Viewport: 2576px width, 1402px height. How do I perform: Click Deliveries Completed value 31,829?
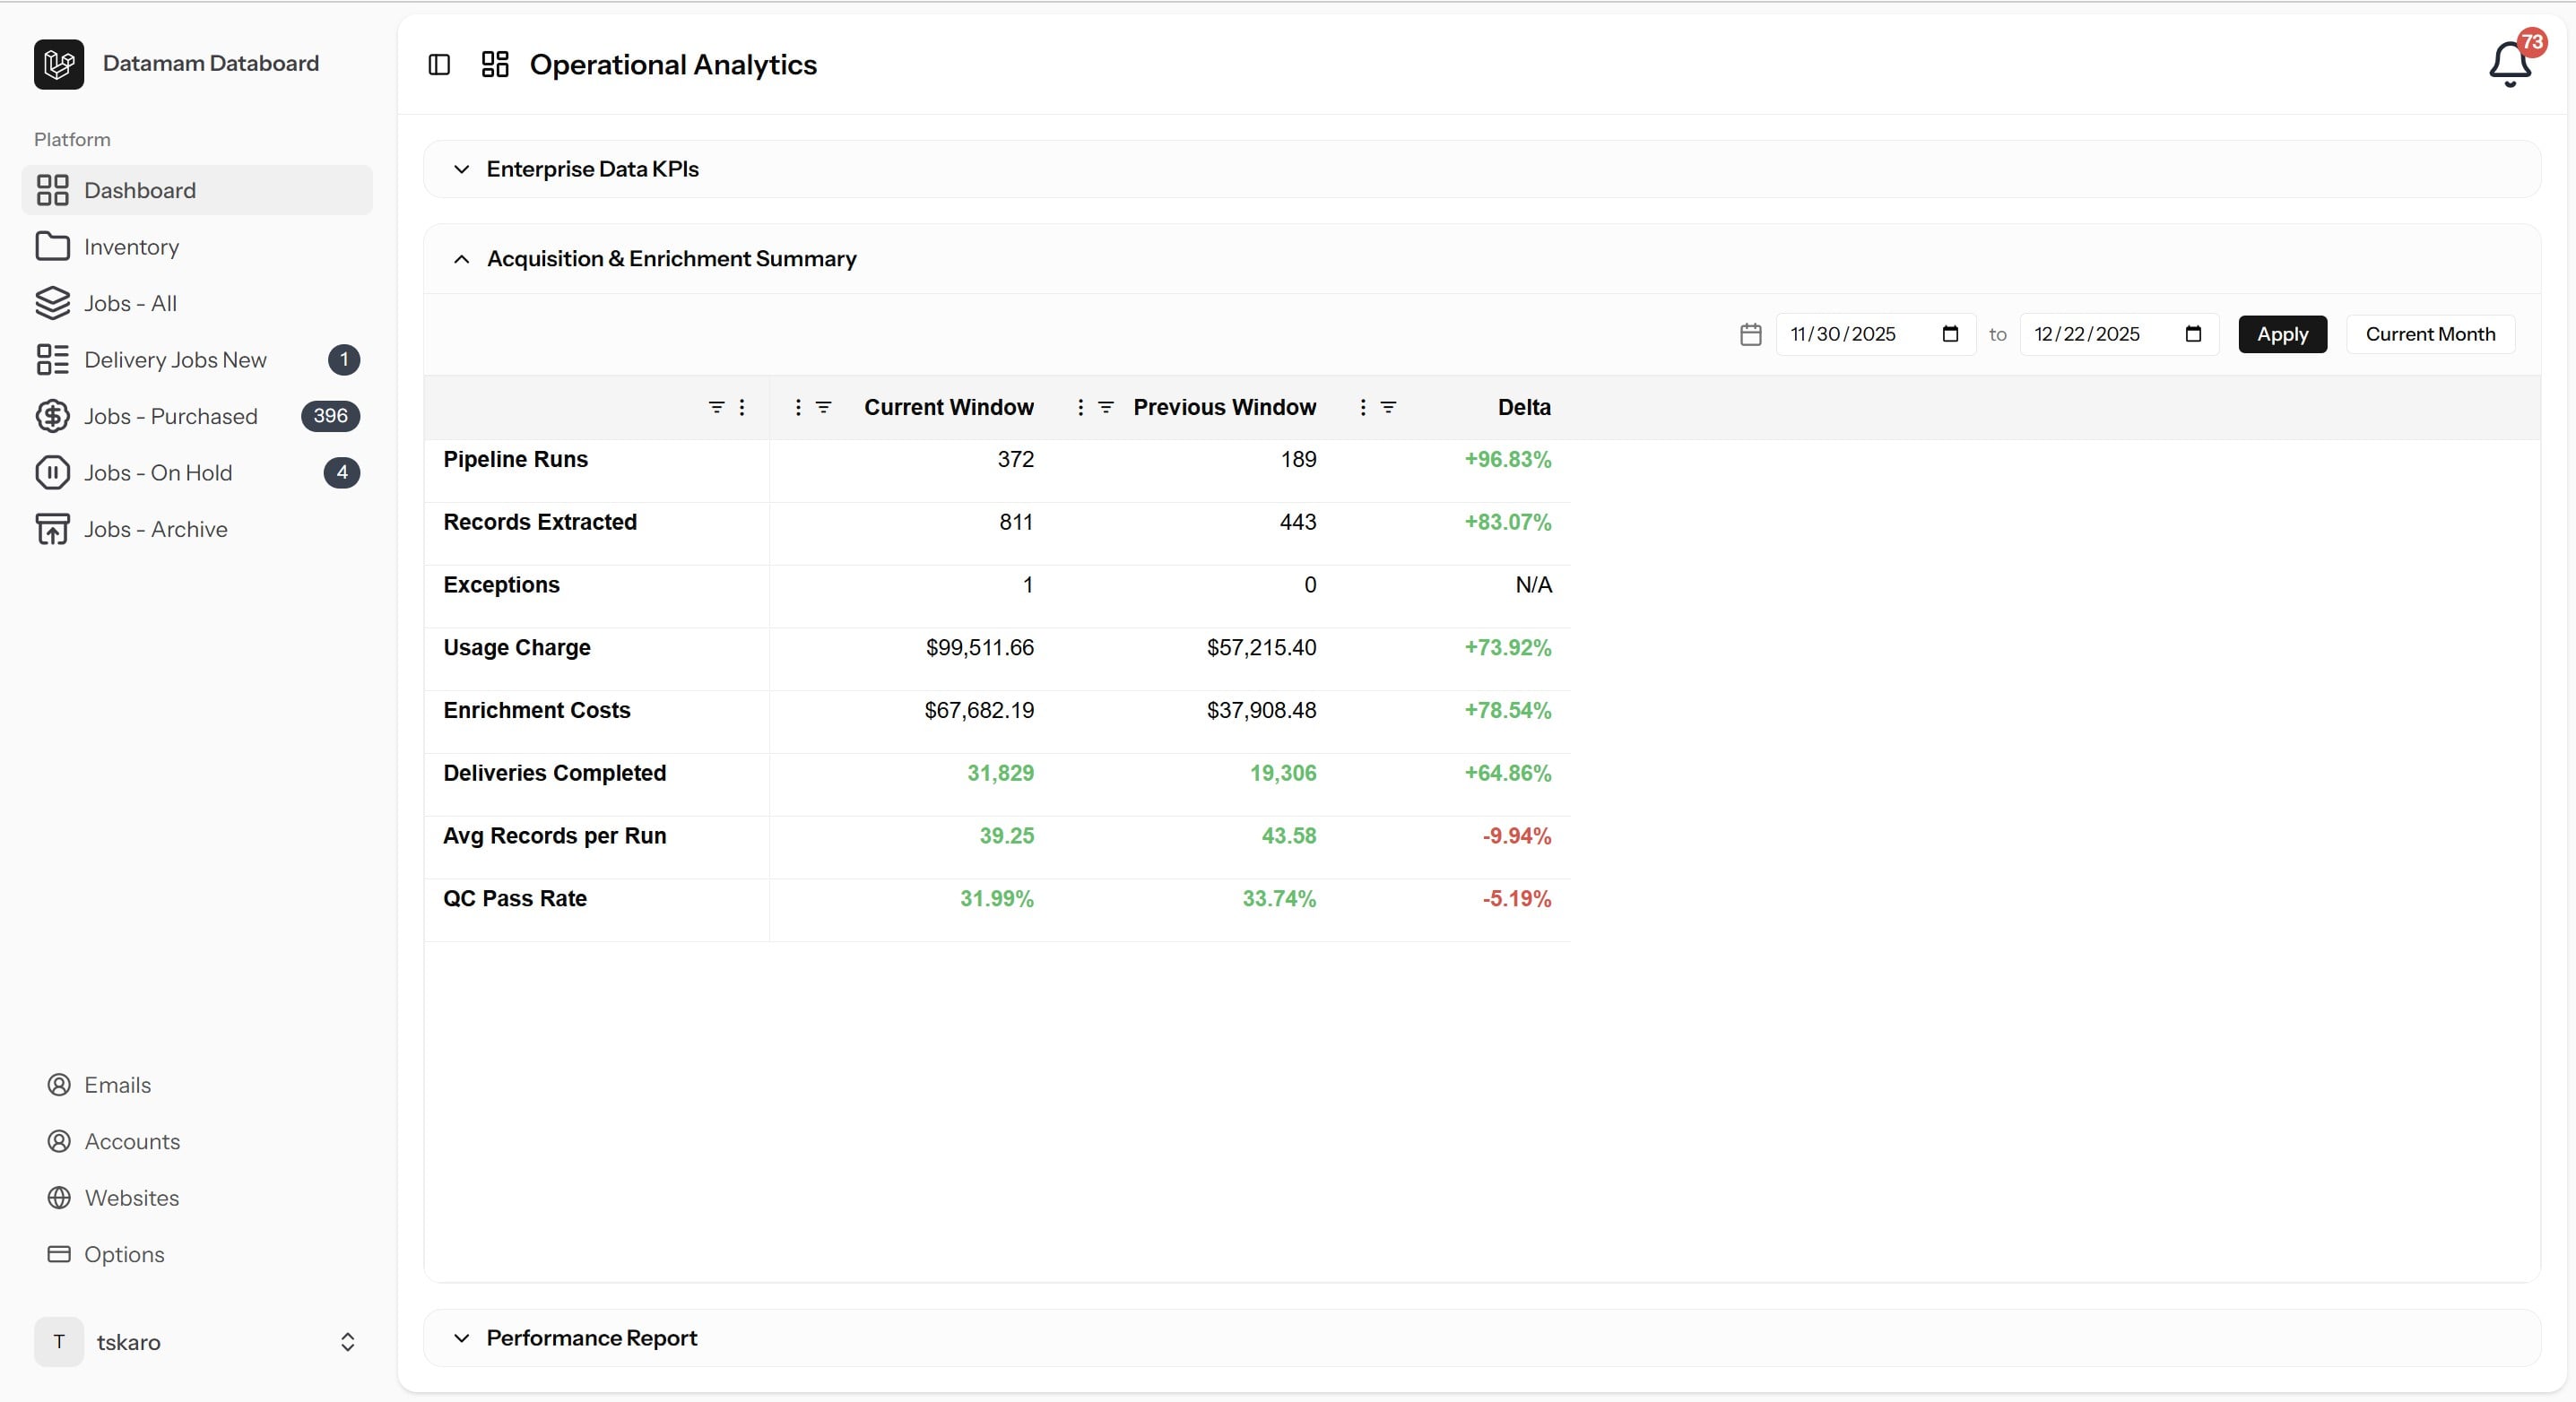[1000, 773]
